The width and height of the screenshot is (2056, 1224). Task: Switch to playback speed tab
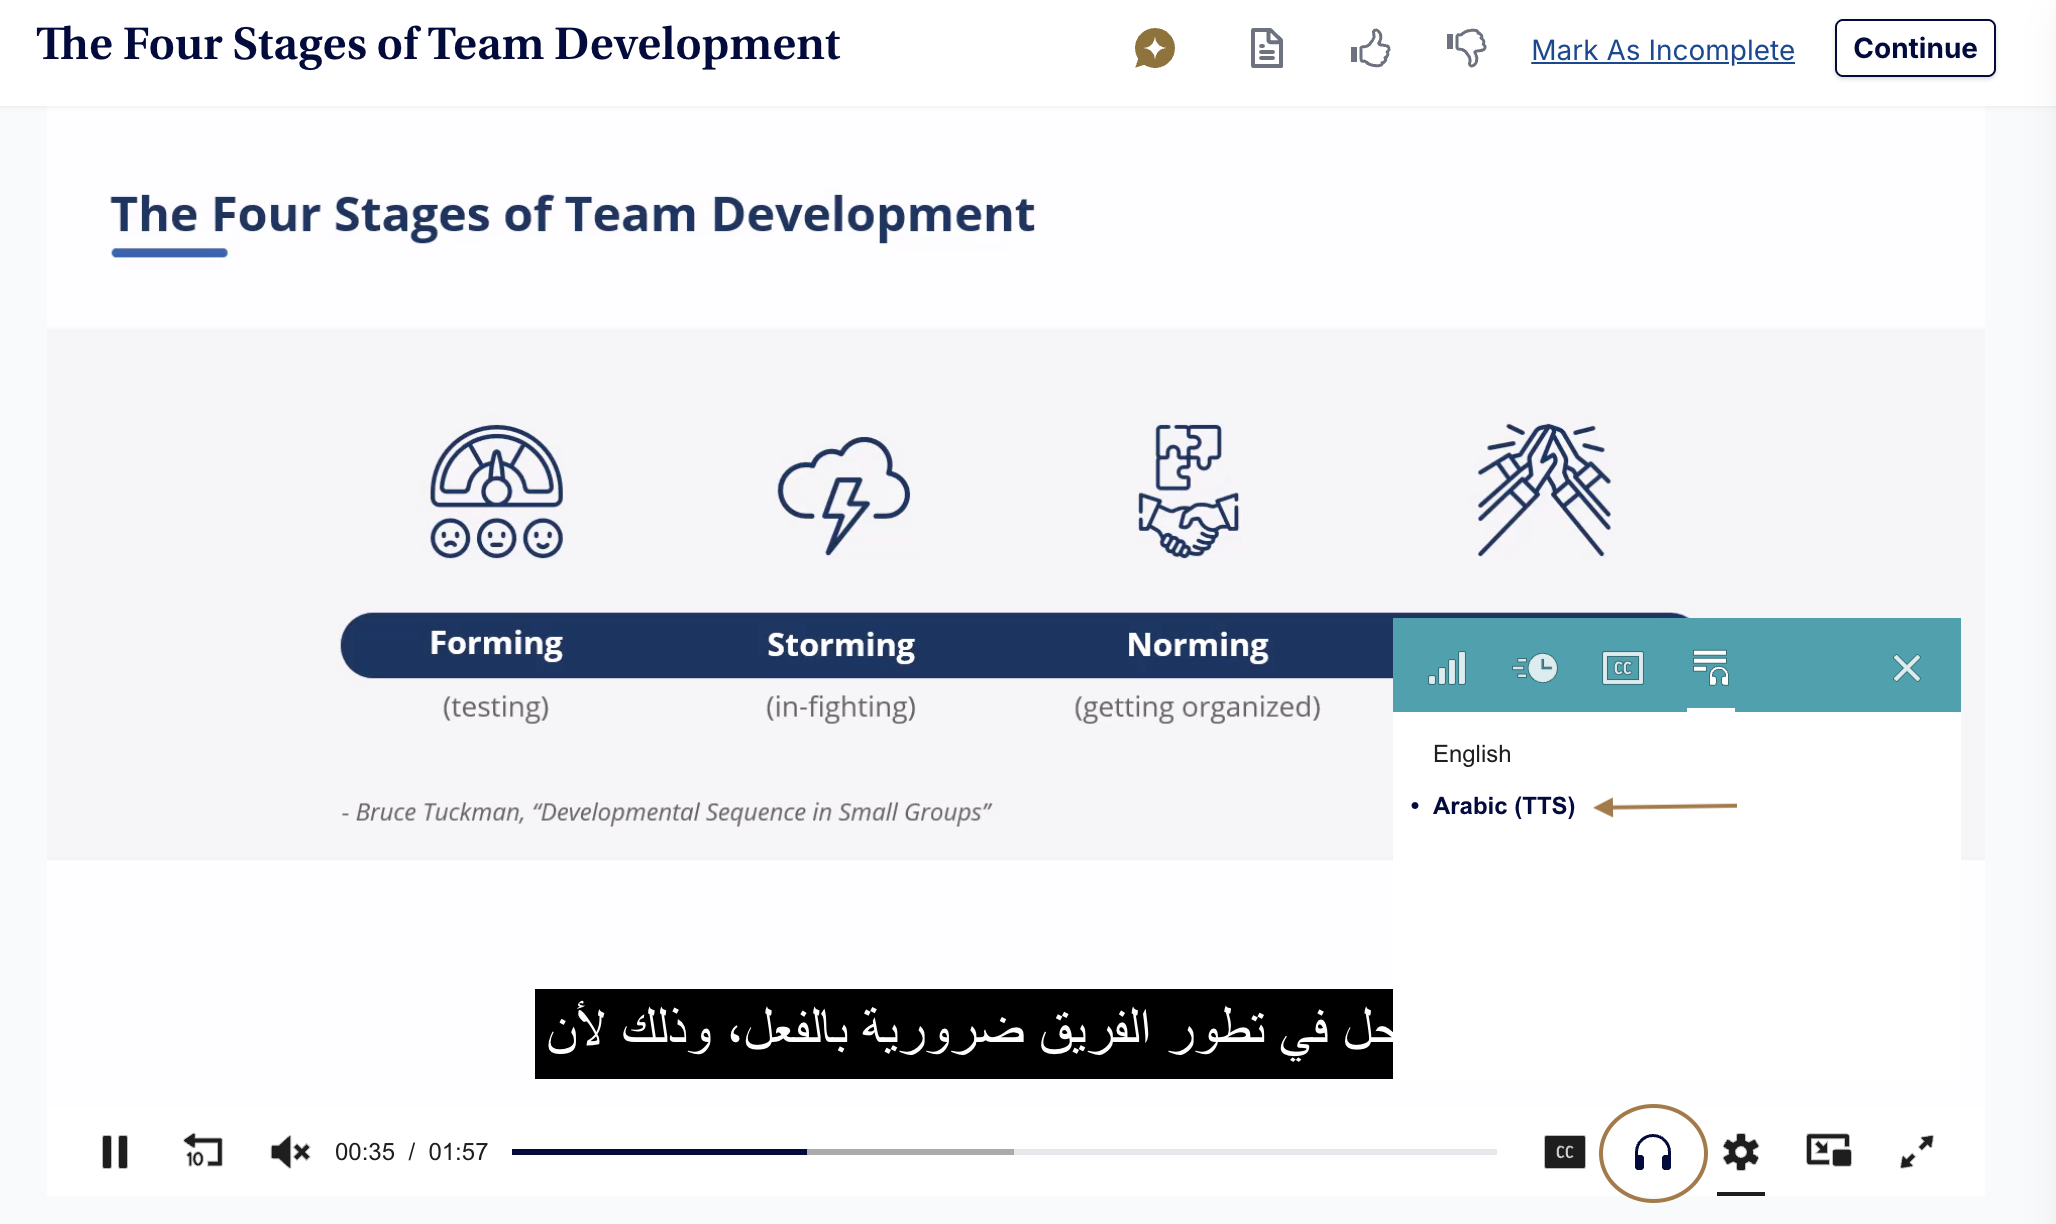pyautogui.click(x=1535, y=668)
